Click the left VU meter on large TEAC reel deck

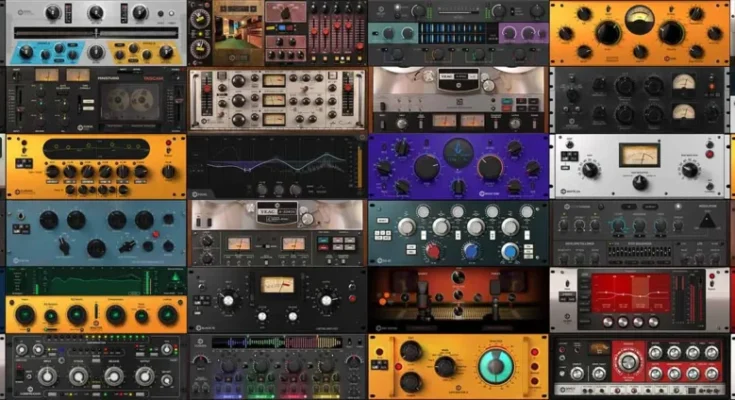point(443,121)
